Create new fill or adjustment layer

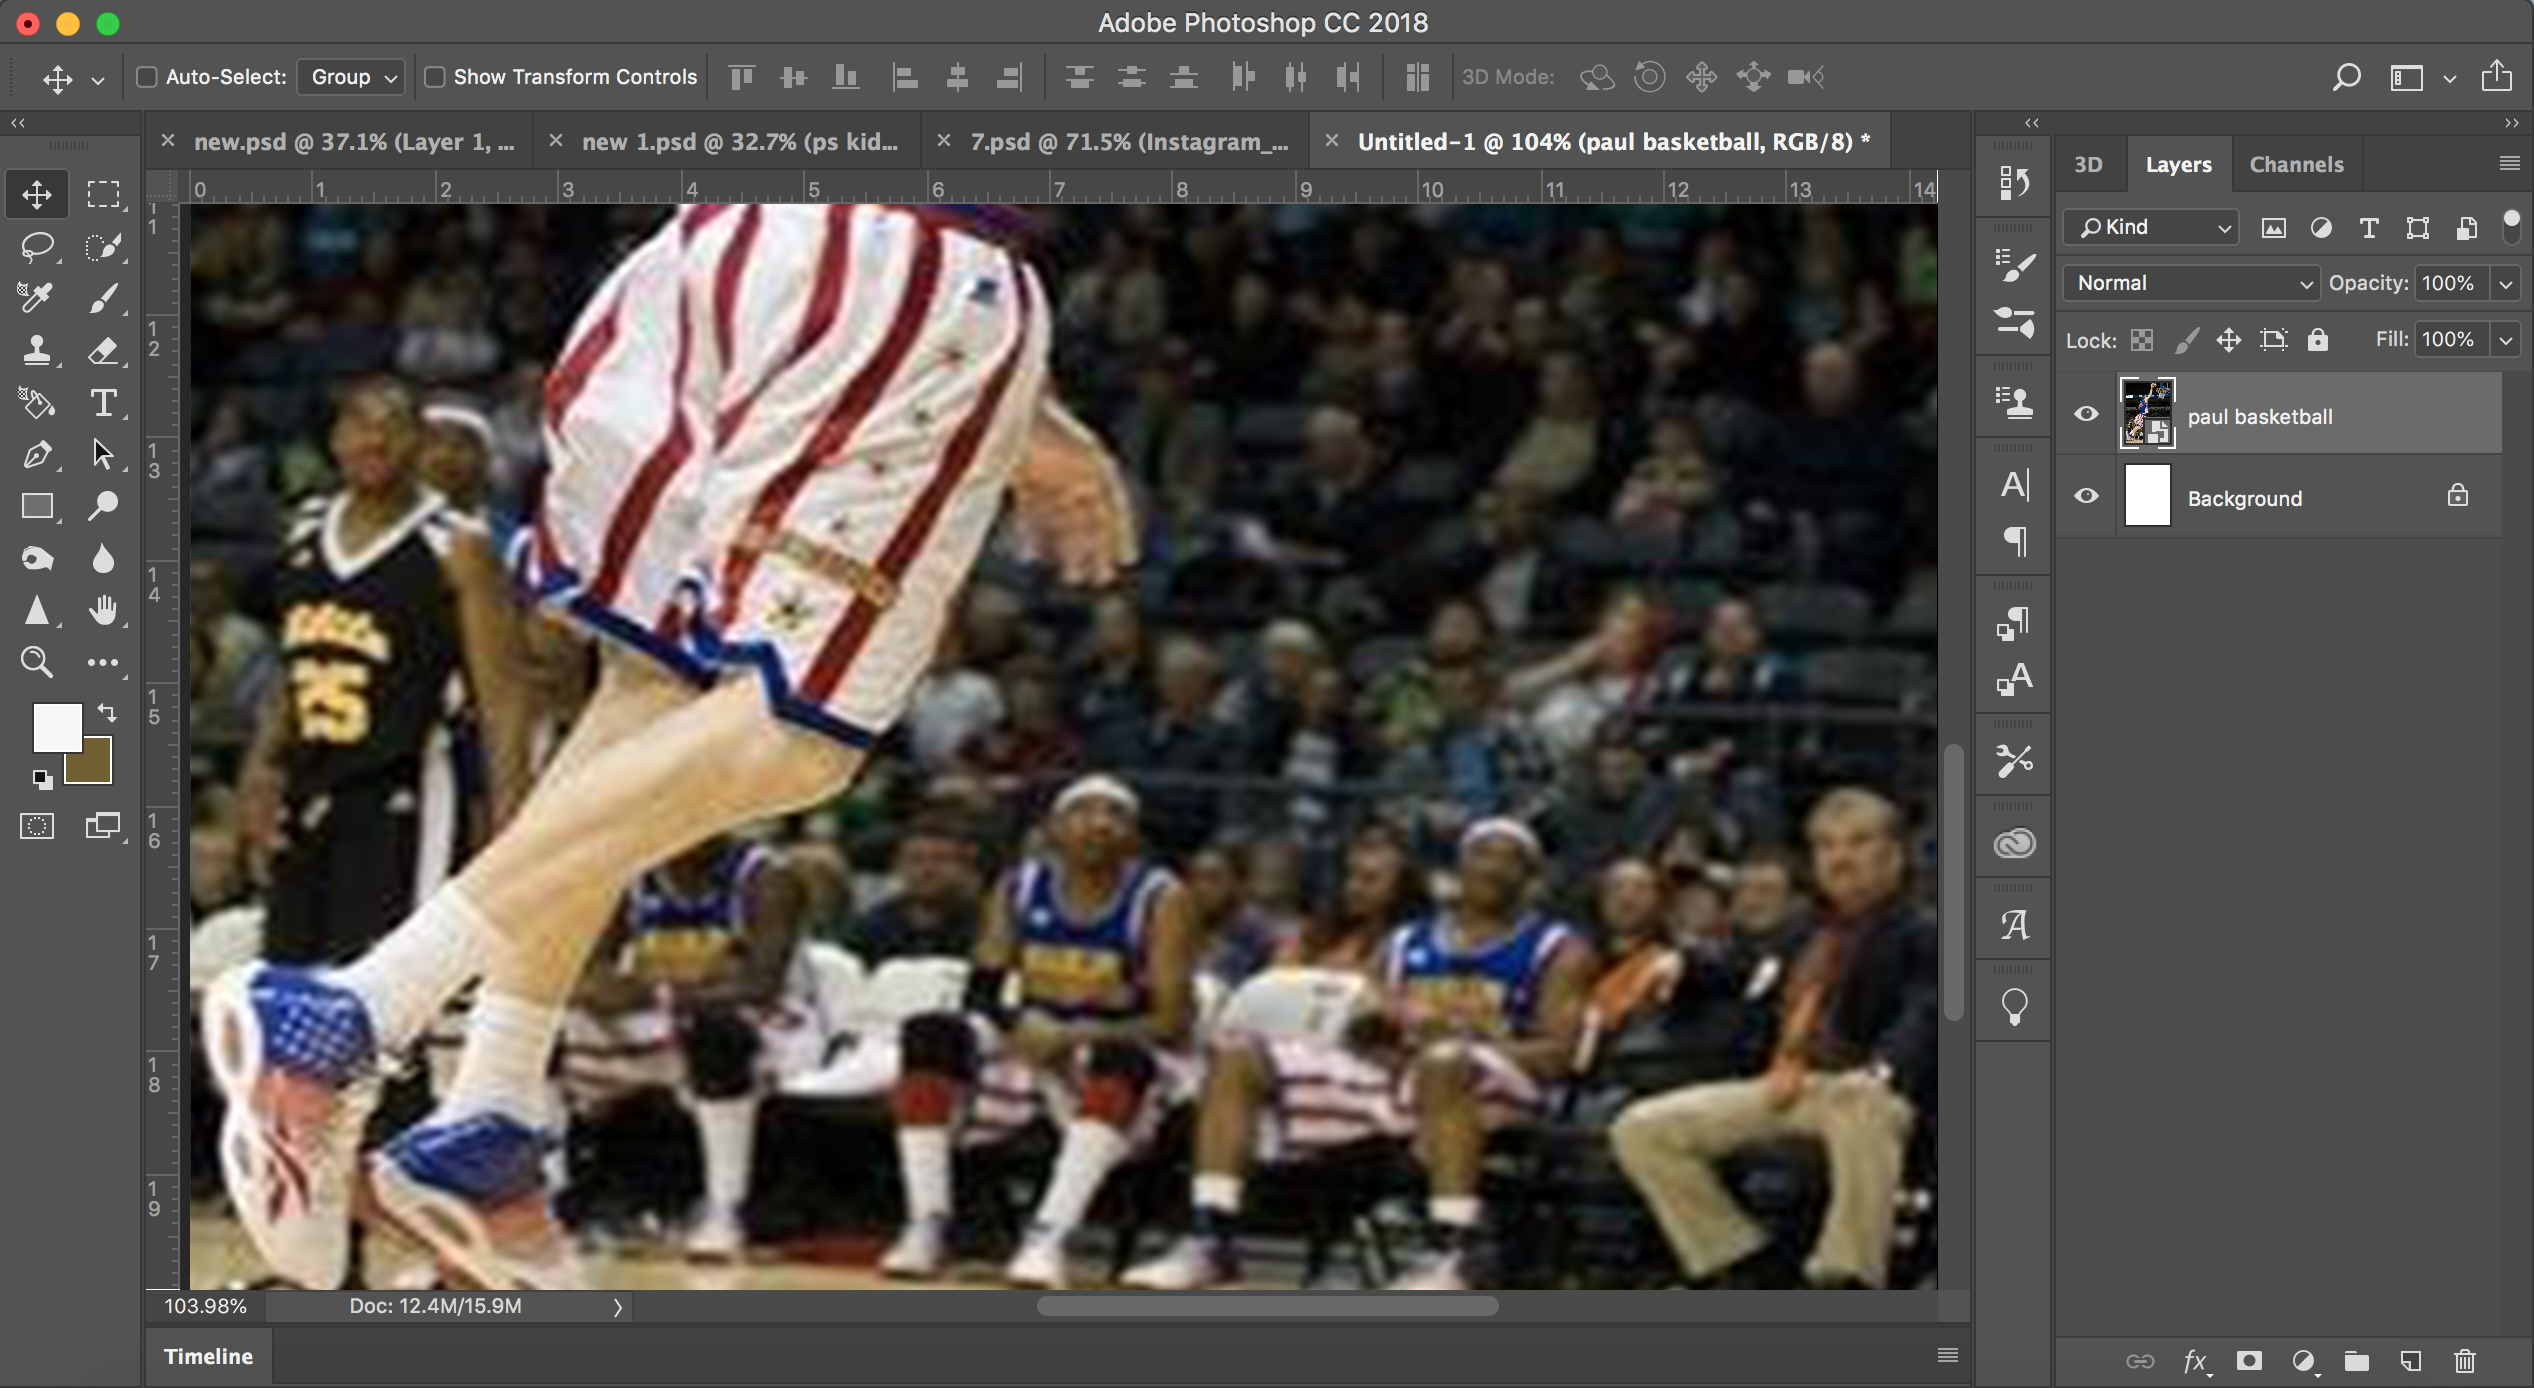tap(2303, 1361)
